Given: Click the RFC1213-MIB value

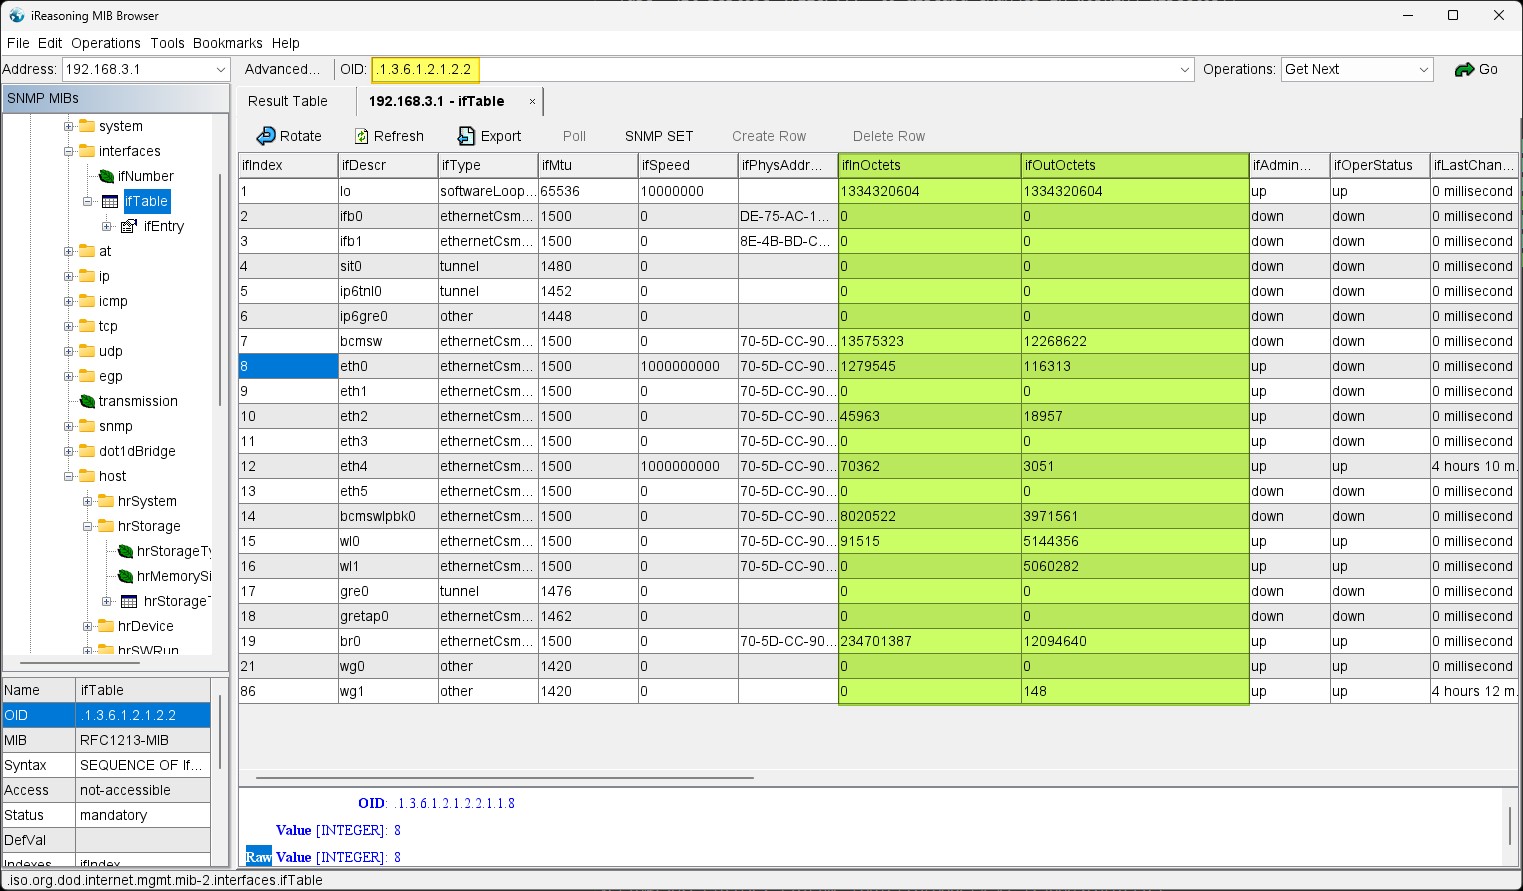Looking at the screenshot, I should pyautogui.click(x=143, y=740).
